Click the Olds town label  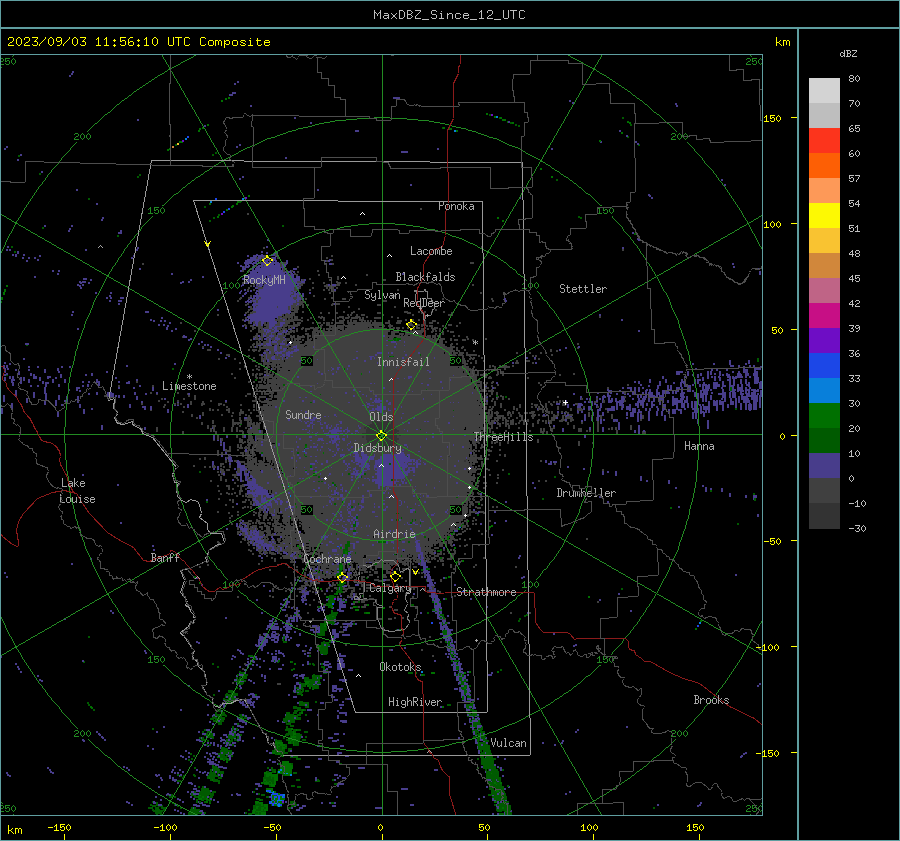pyautogui.click(x=381, y=417)
